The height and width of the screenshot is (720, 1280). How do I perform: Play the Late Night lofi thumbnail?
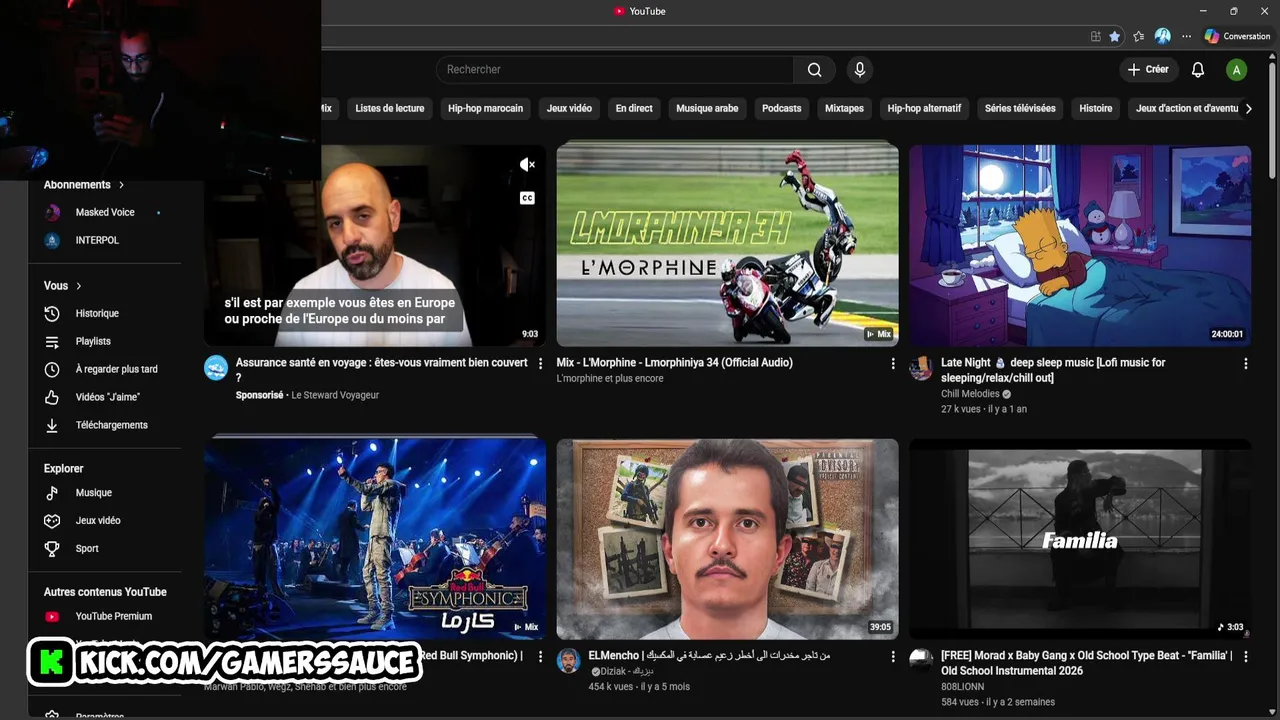(x=1080, y=246)
